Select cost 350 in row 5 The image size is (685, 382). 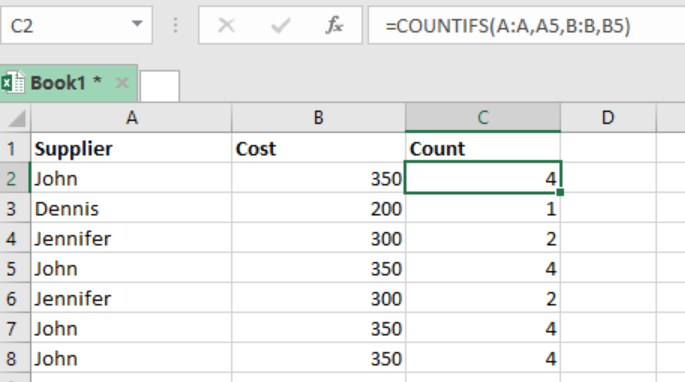coord(318,268)
